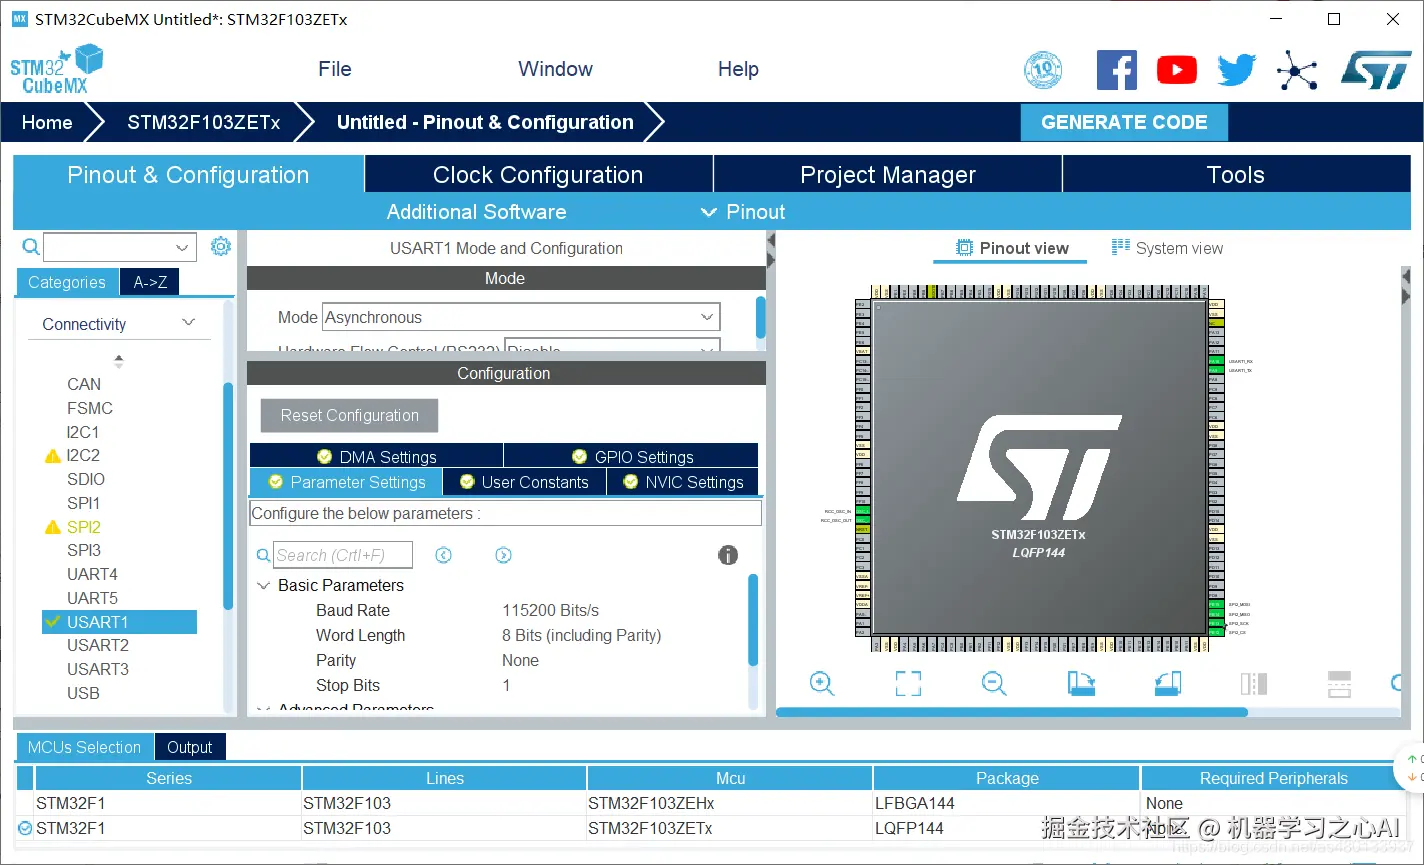Switch to System view
Screen dimensions: 1424x865
point(1167,248)
